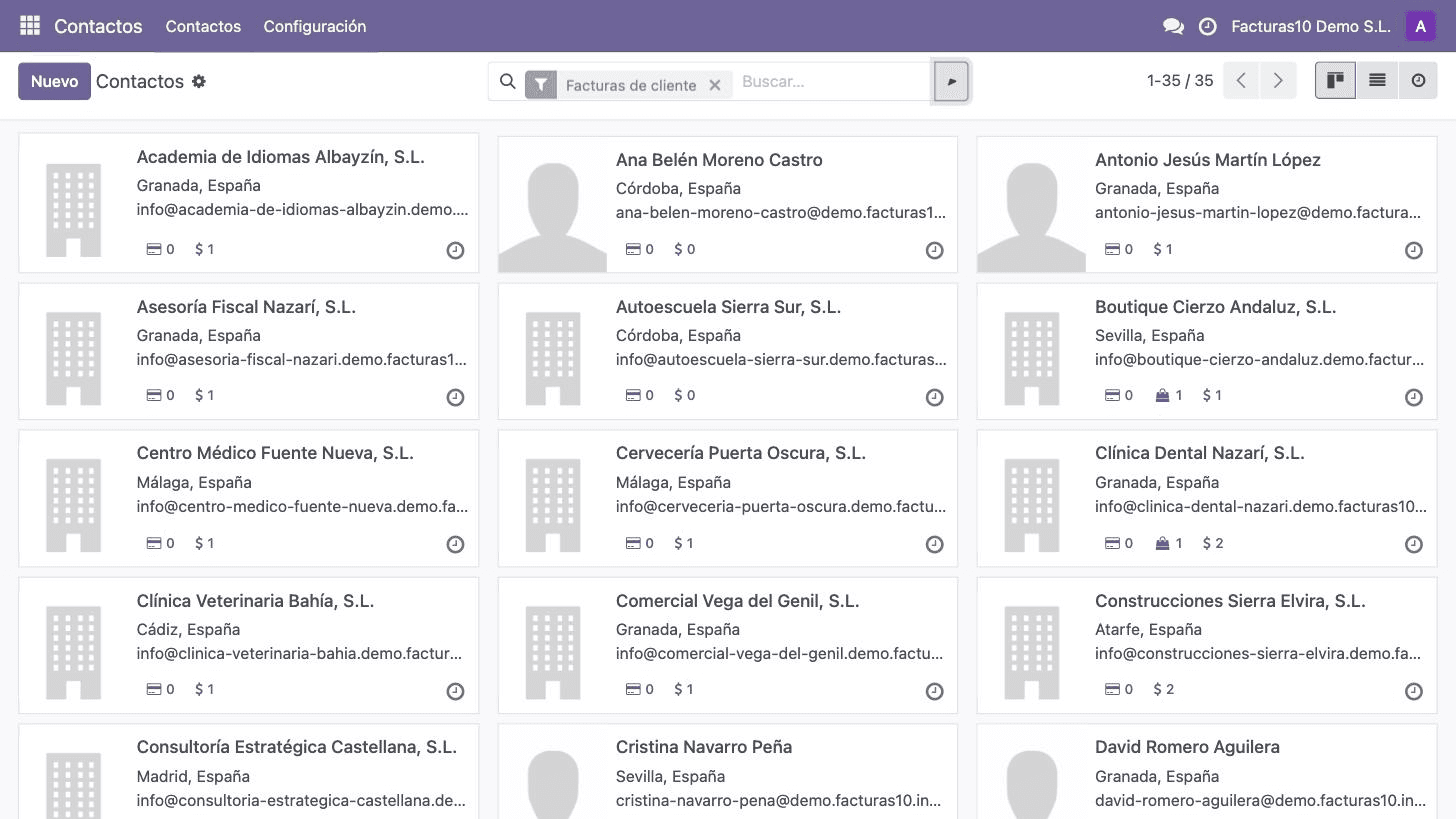
Task: Open the Contactos gear actions menu
Action: pyautogui.click(x=199, y=81)
